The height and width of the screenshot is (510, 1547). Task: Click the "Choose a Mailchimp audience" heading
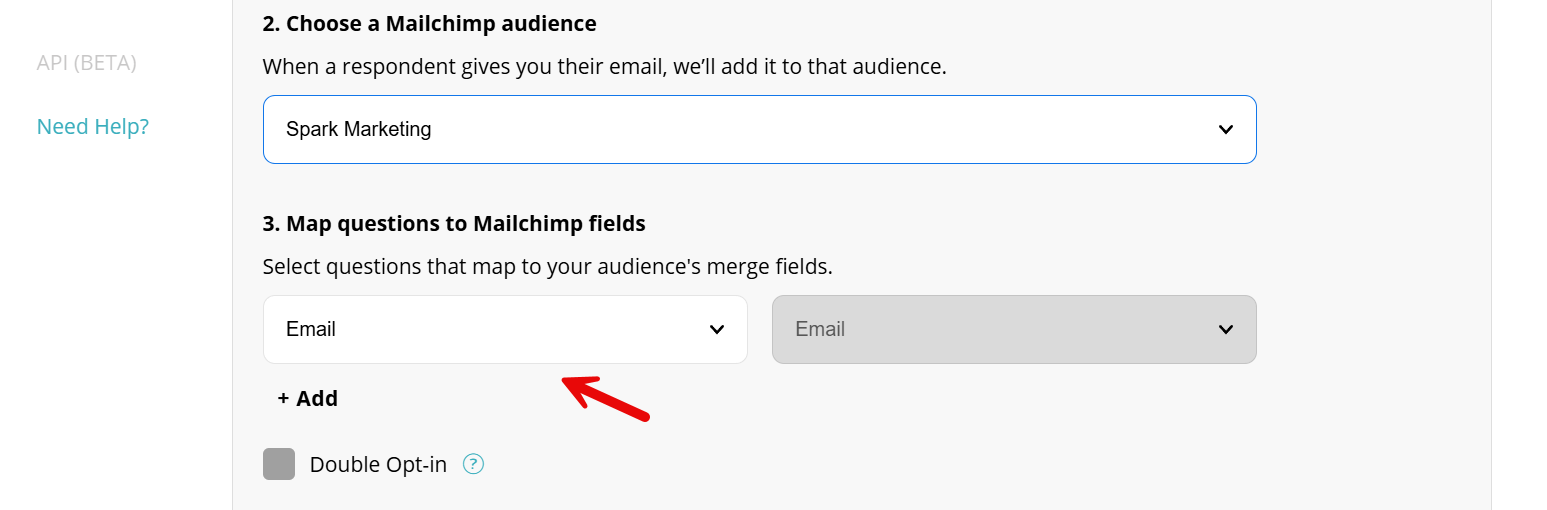(x=429, y=23)
